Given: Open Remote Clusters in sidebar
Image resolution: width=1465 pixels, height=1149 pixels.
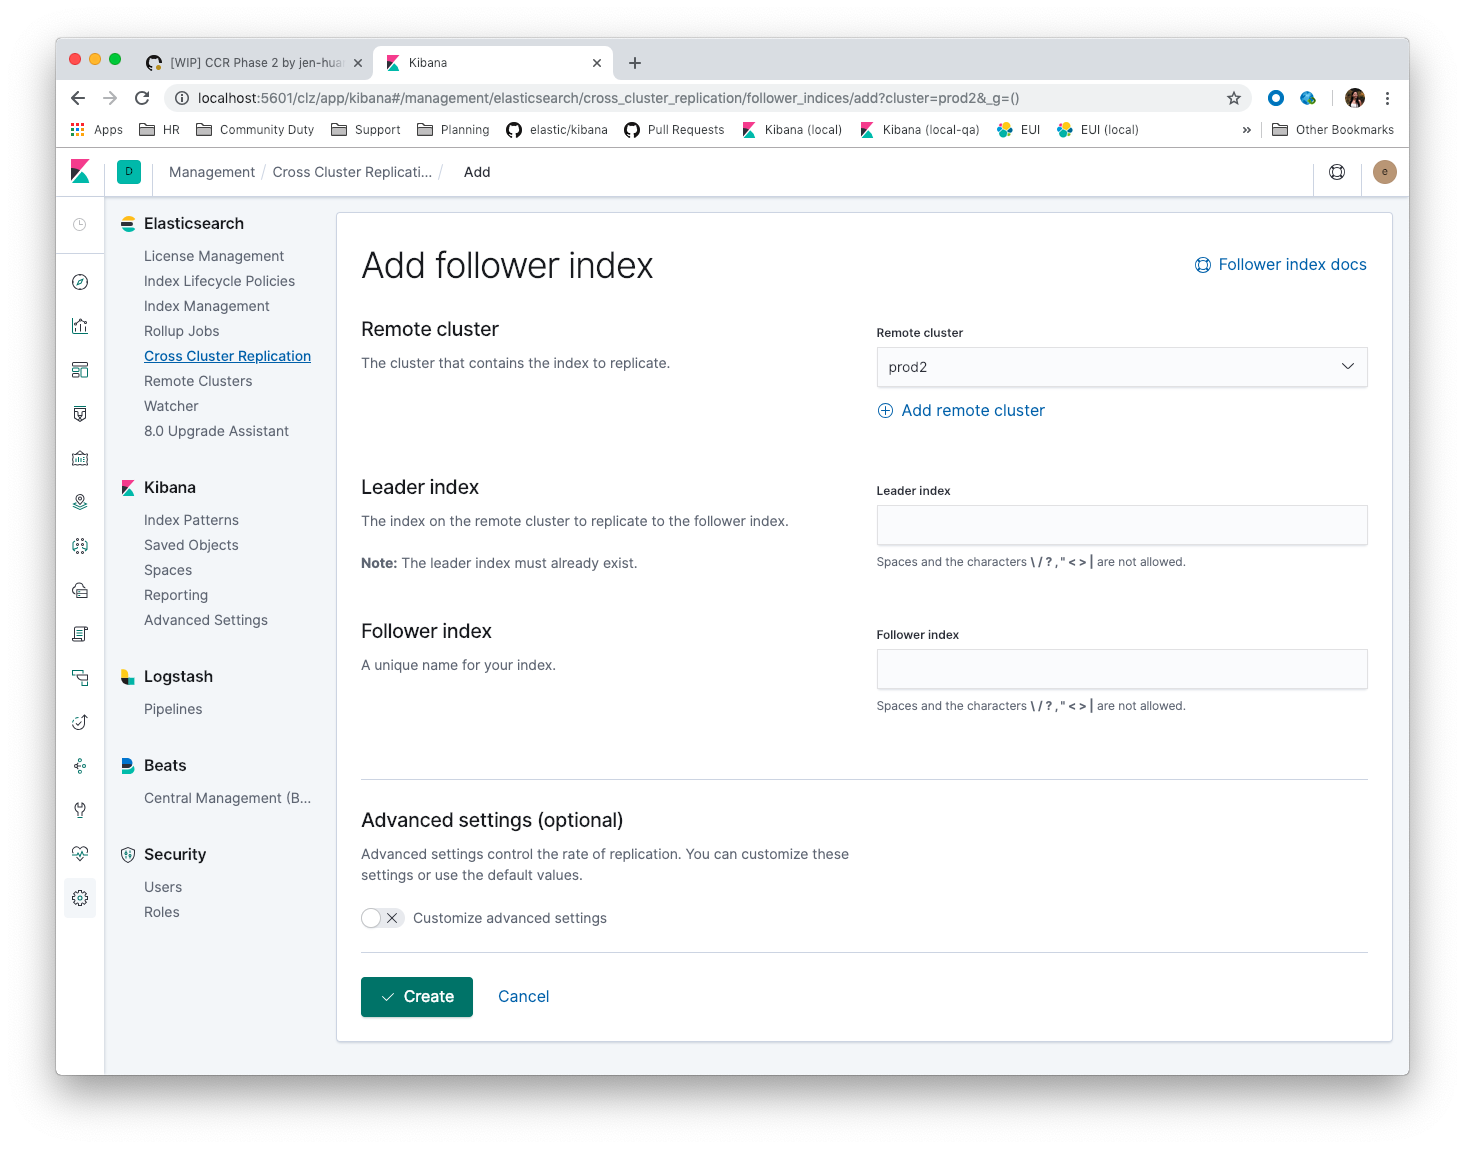Looking at the screenshot, I should (x=198, y=381).
